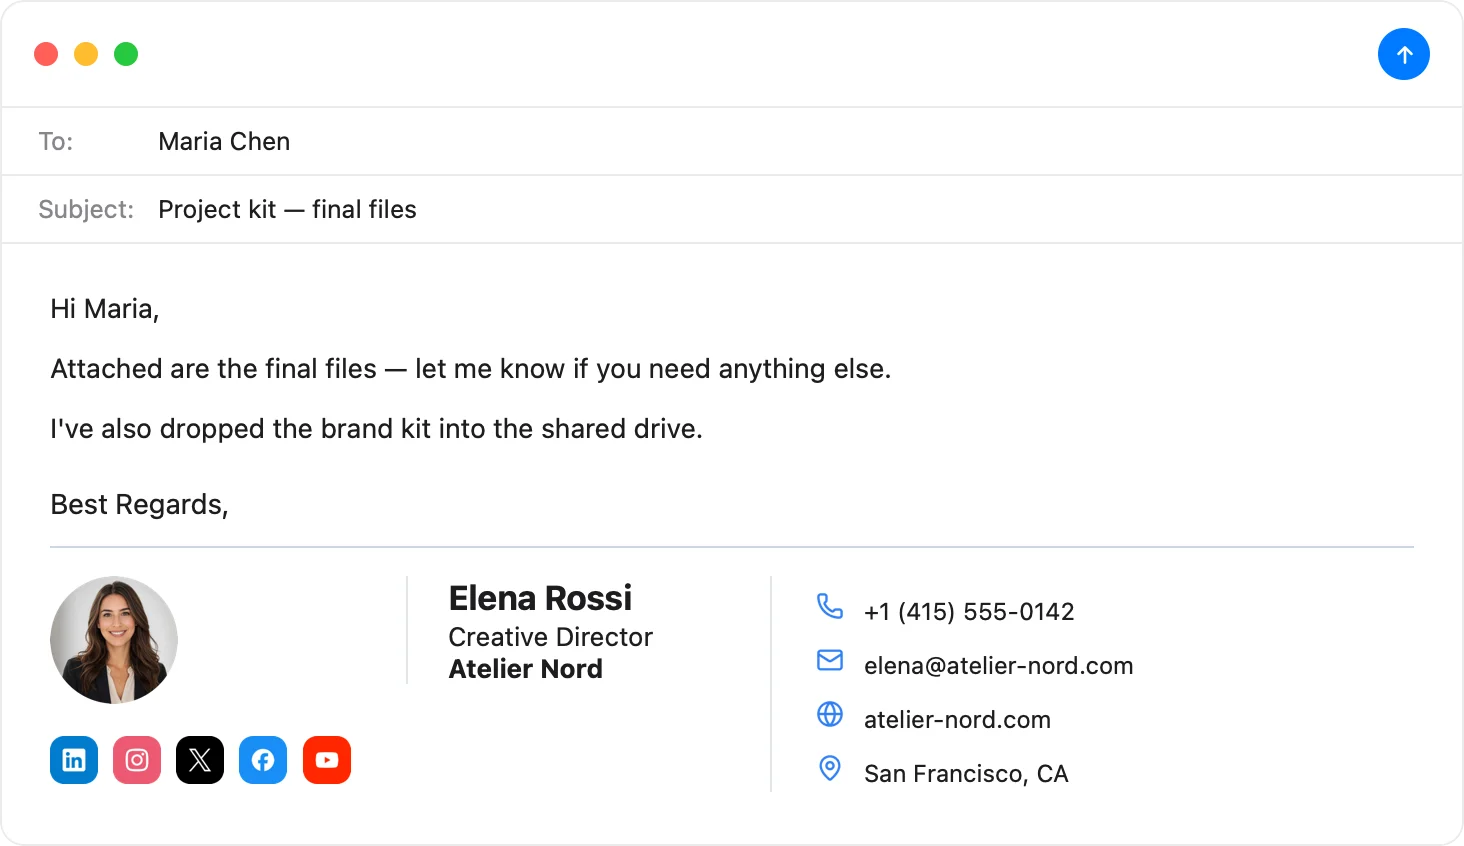The image size is (1464, 846).
Task: Click the To field with Maria Chen
Action: point(732,141)
